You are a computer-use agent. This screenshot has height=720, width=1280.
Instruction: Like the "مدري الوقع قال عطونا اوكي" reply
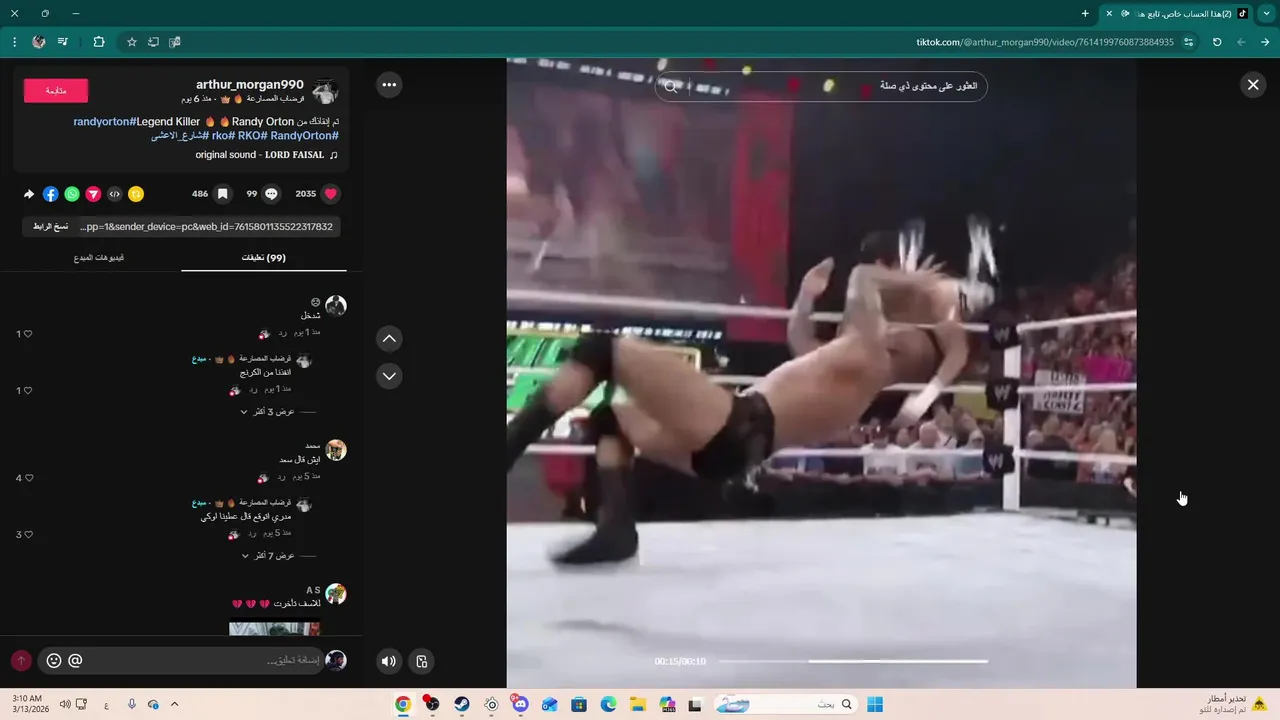coord(28,535)
